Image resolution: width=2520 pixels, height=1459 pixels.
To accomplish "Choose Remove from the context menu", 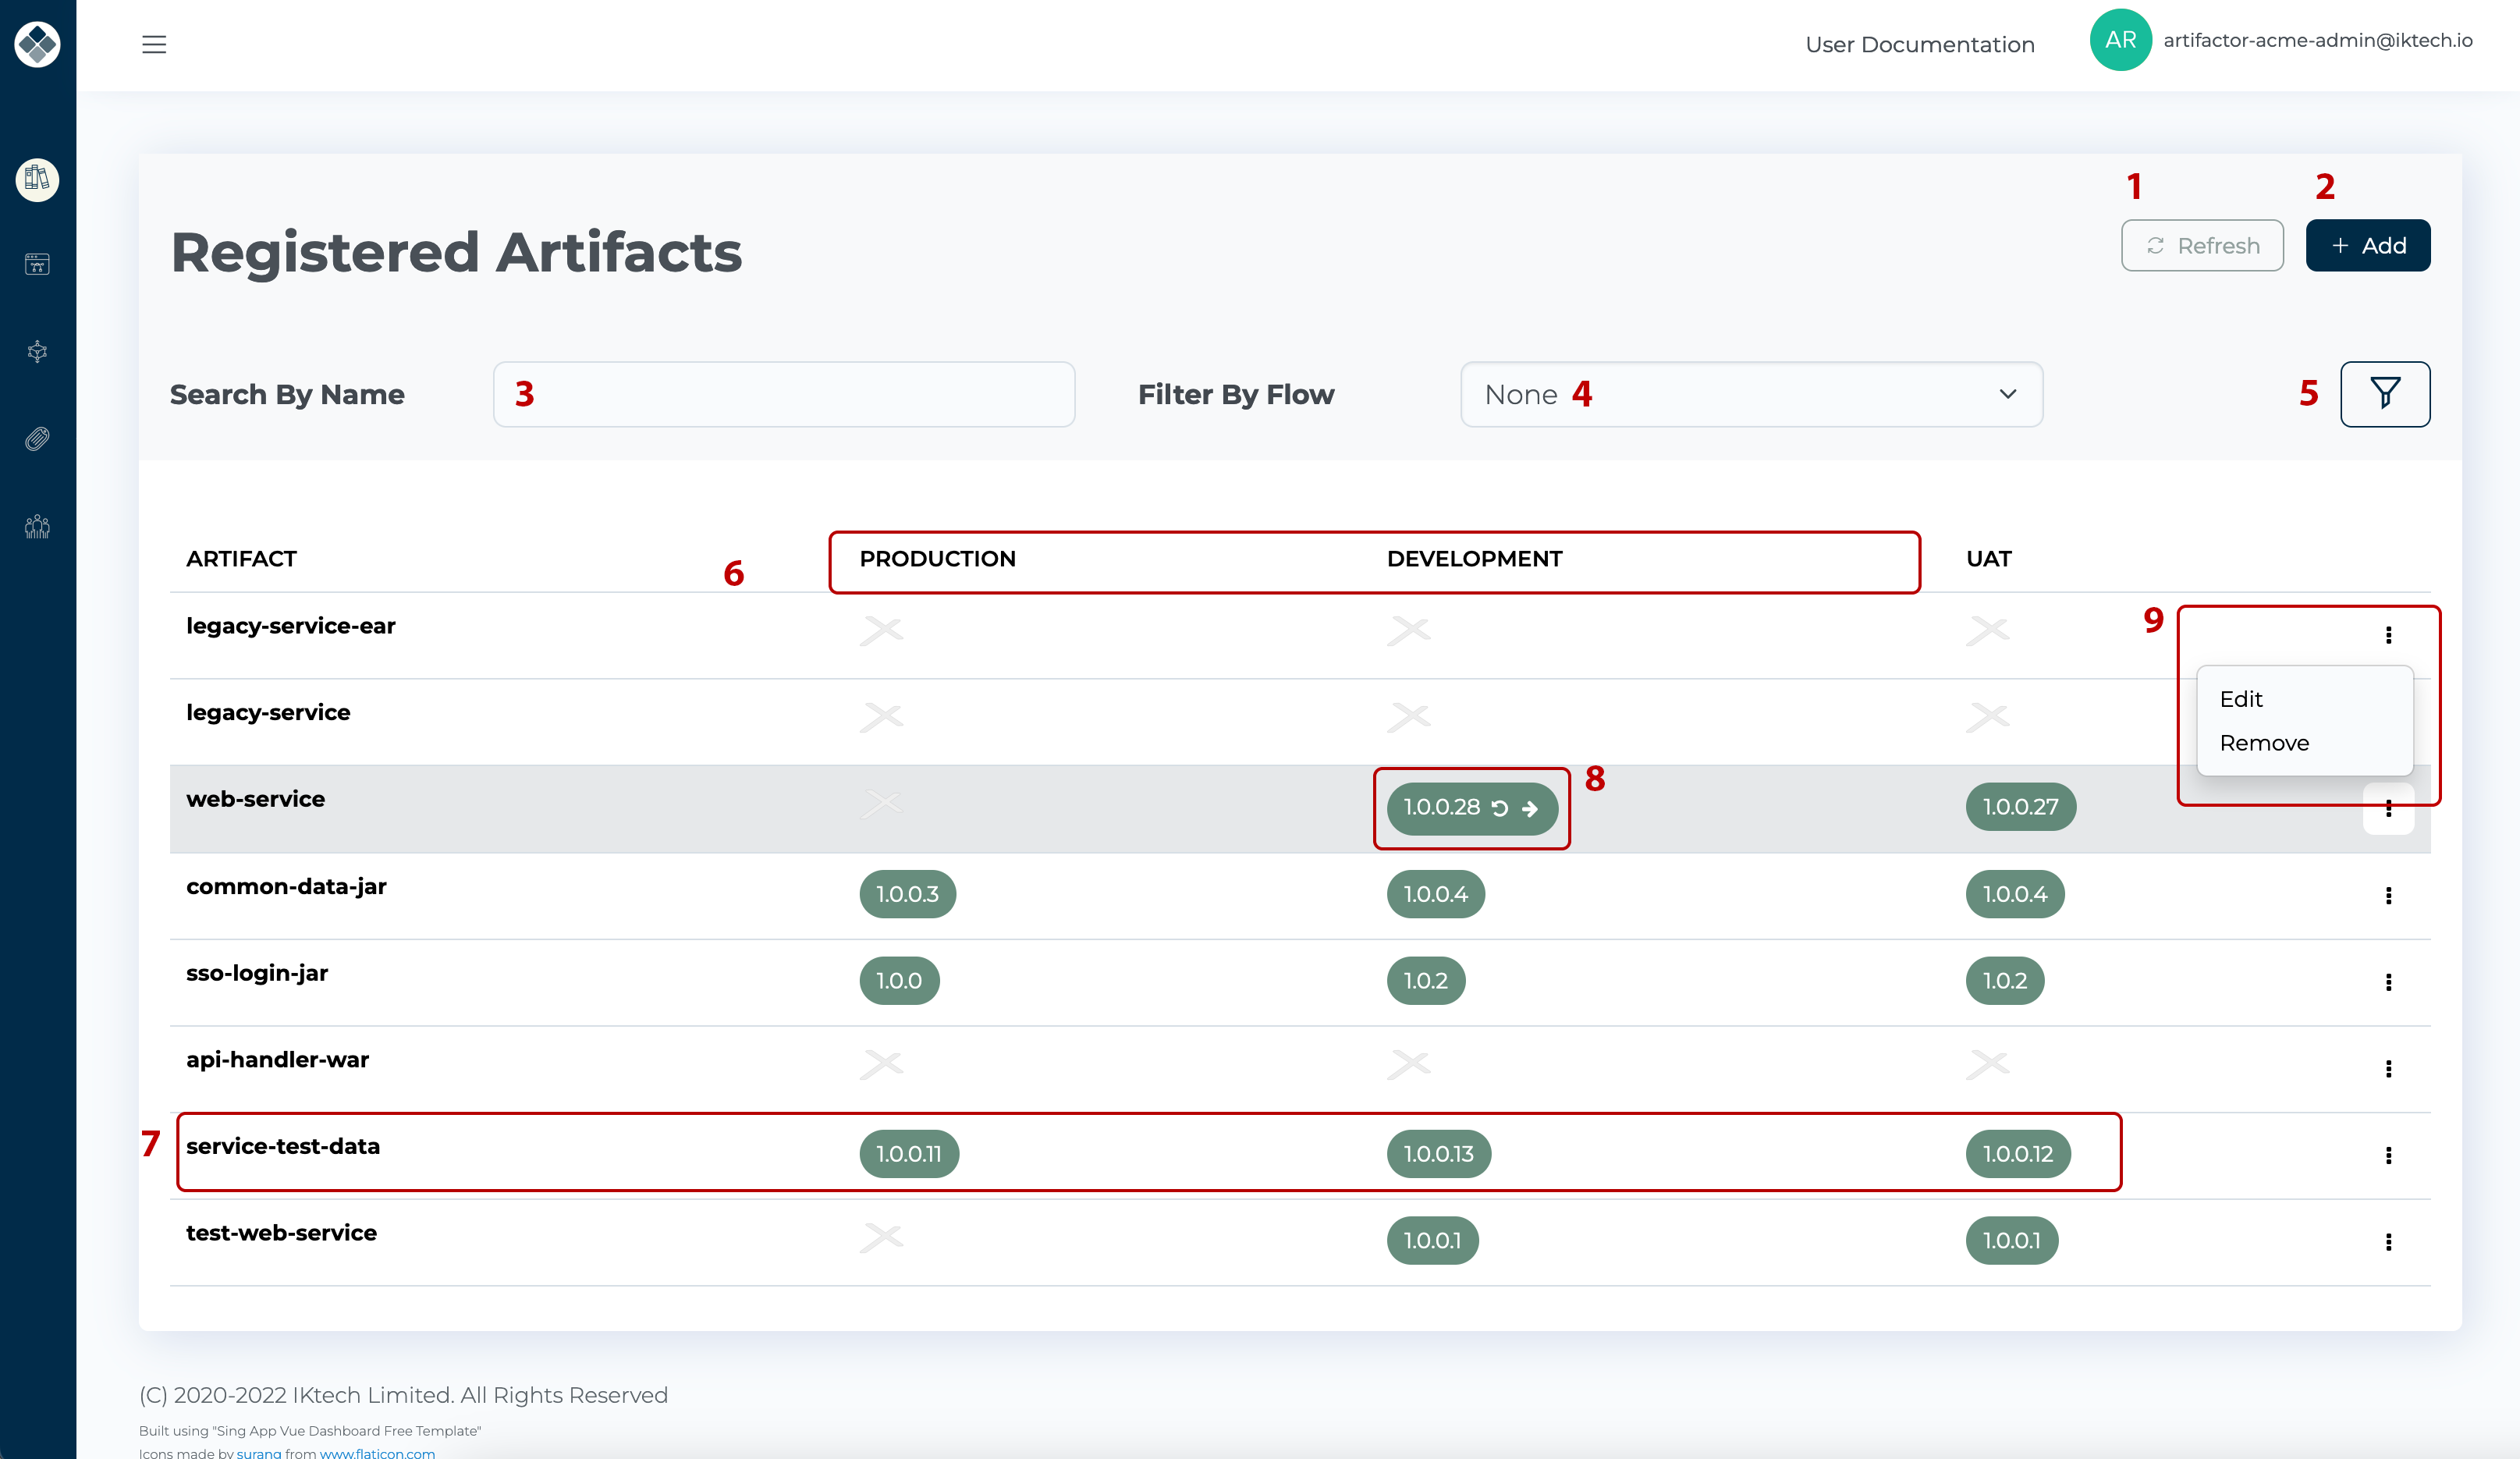I will (2264, 743).
